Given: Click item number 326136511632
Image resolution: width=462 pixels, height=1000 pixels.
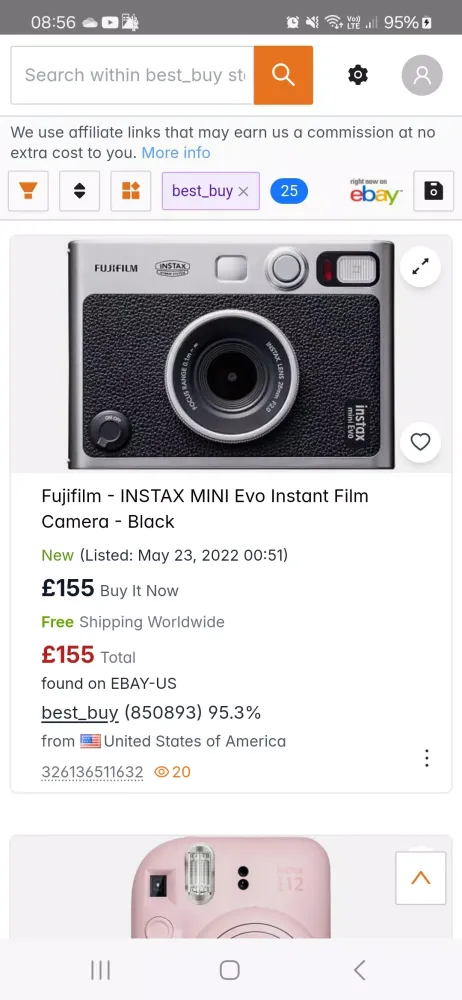Looking at the screenshot, I should 93,772.
